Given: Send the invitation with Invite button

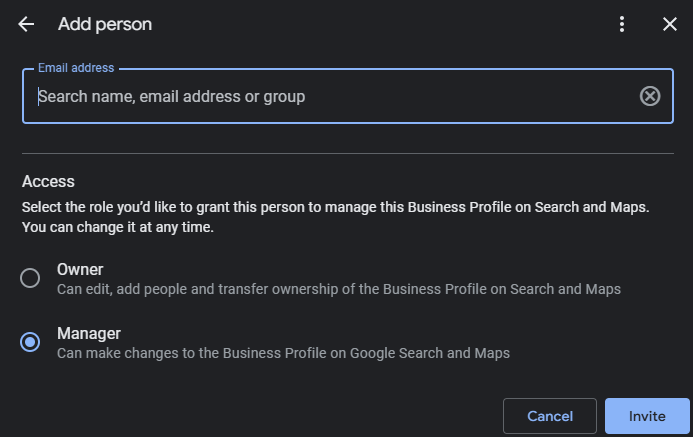Looking at the screenshot, I should coord(647,416).
